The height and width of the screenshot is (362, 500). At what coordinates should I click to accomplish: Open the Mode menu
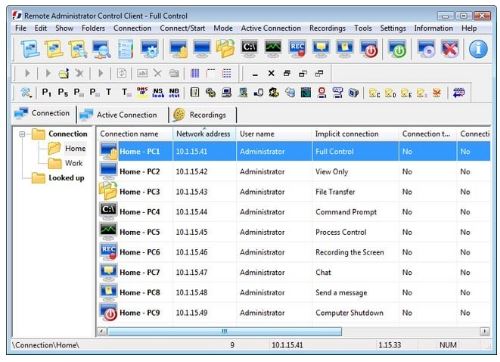(x=223, y=28)
